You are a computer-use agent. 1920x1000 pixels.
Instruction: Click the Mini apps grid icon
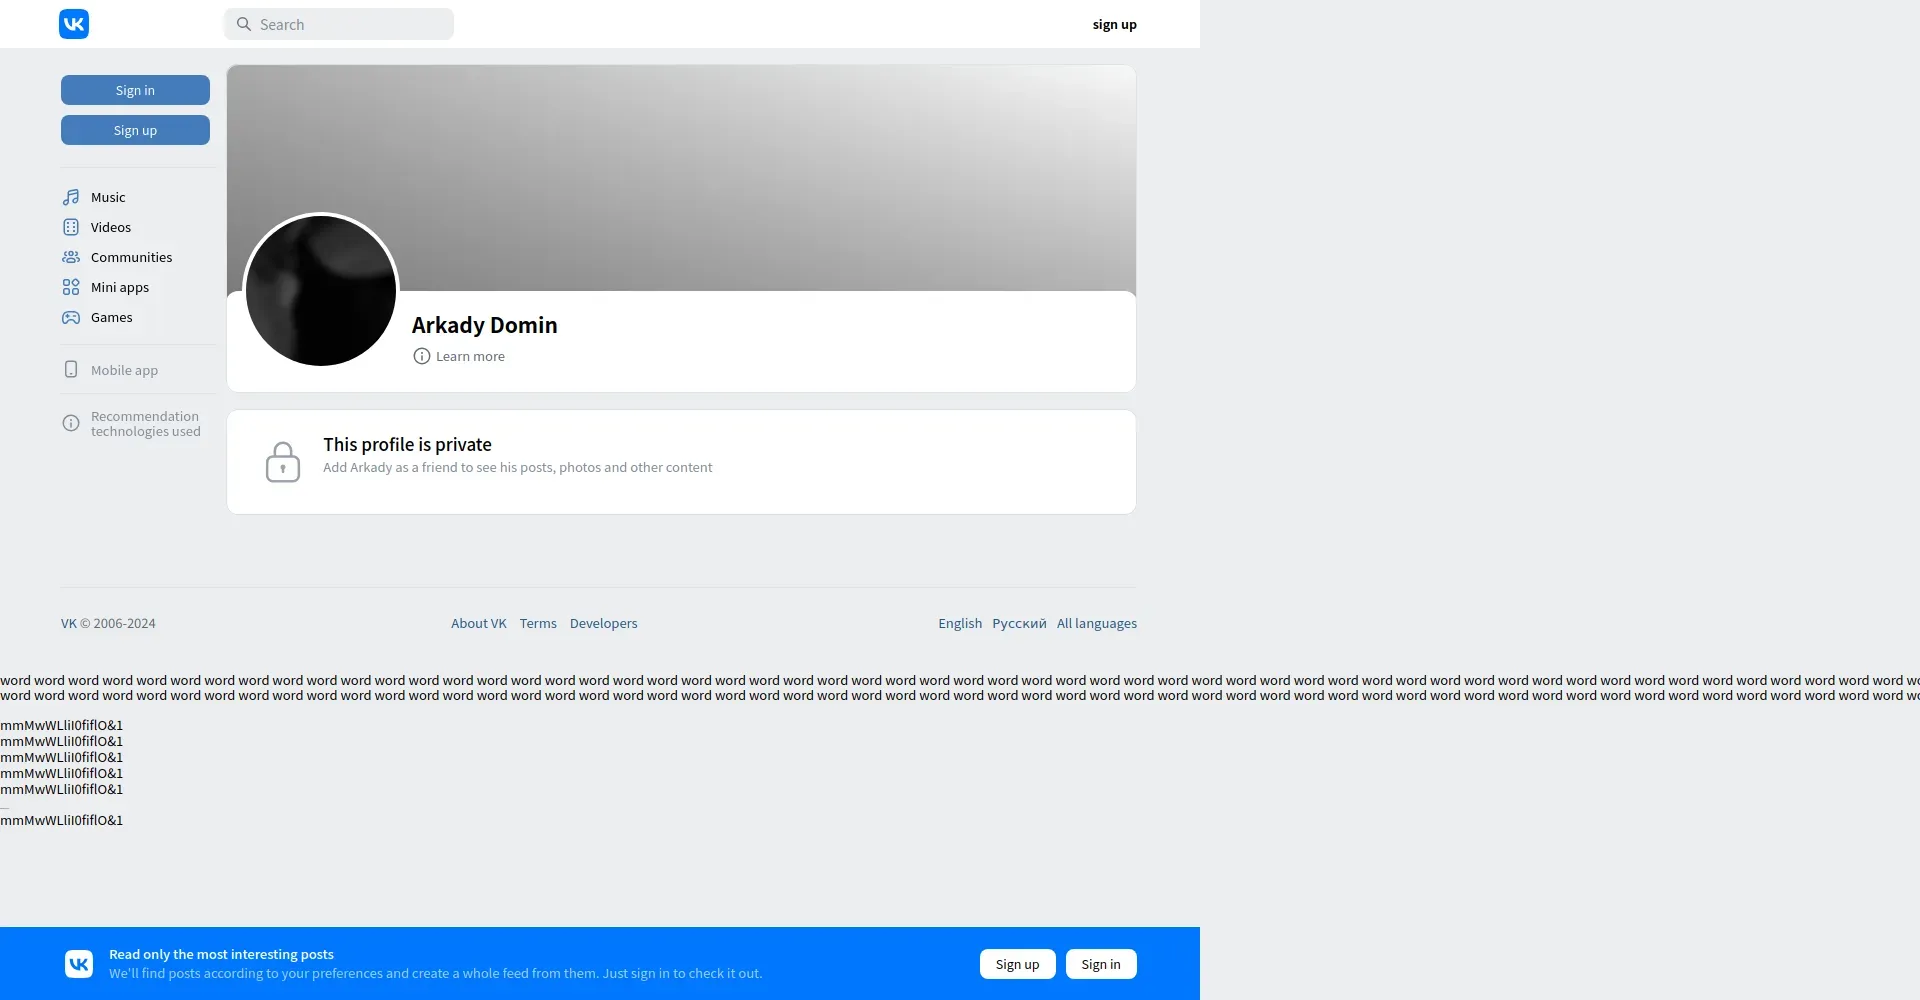click(x=71, y=287)
